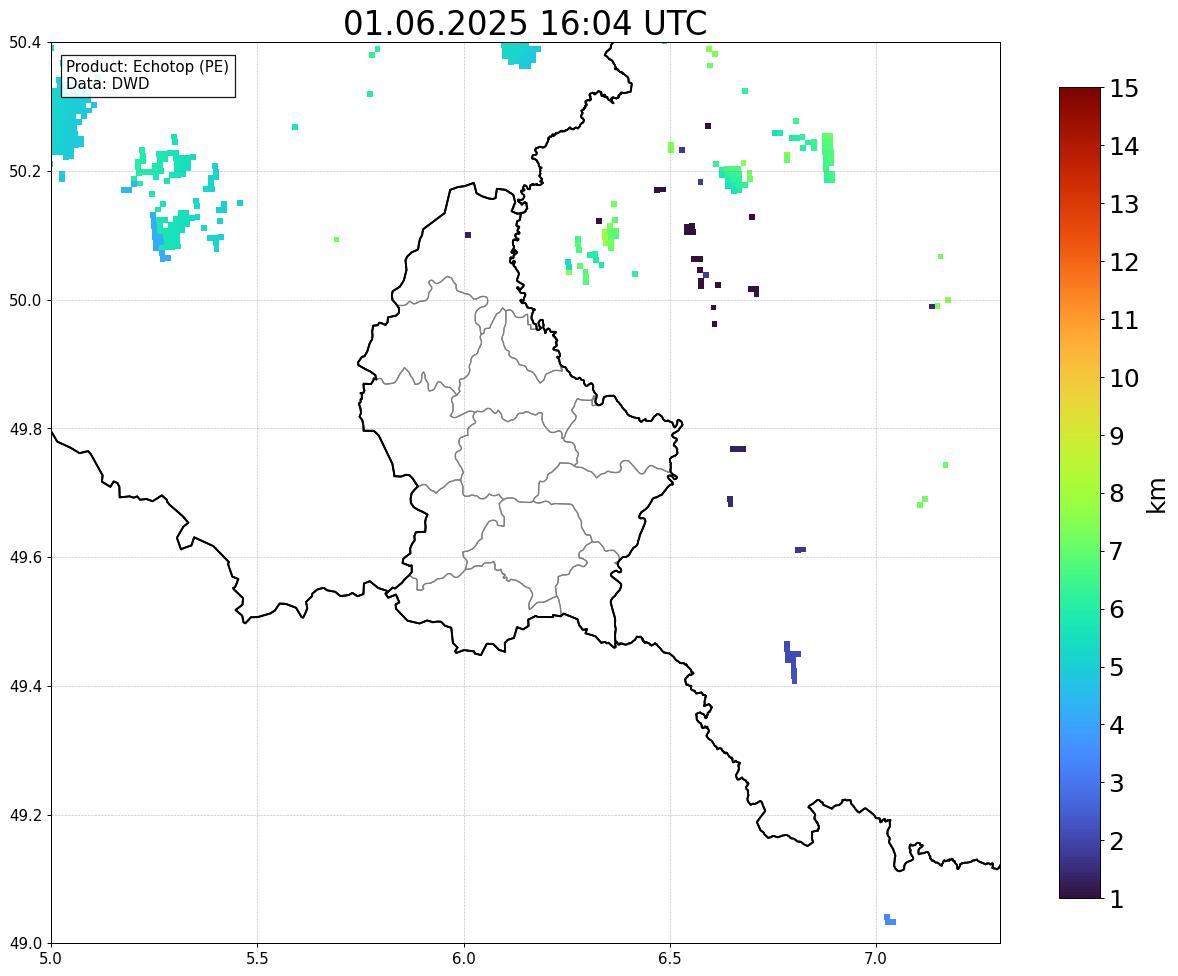The height and width of the screenshot is (976, 1178).
Task: Click the plot title '01.06.2025 16:04 UTC'
Action: point(525,23)
